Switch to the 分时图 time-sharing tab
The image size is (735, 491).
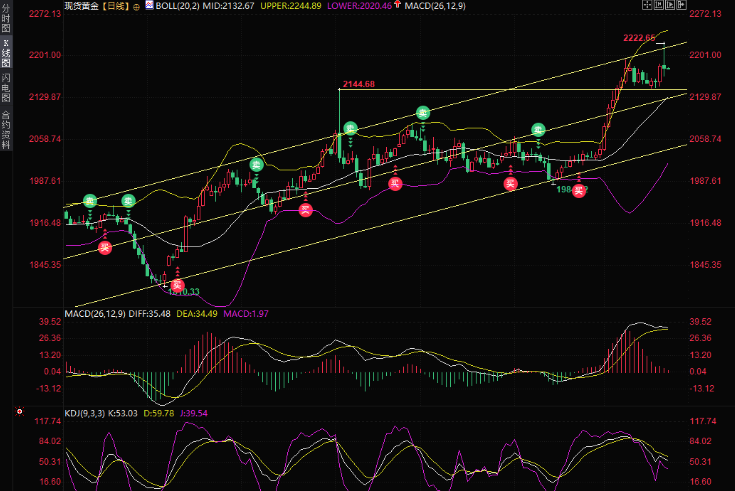click(6, 18)
